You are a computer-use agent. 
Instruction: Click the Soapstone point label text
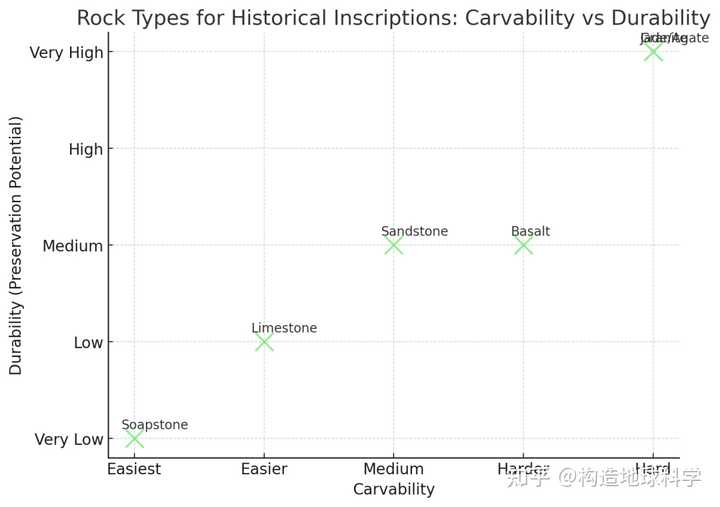coord(155,425)
